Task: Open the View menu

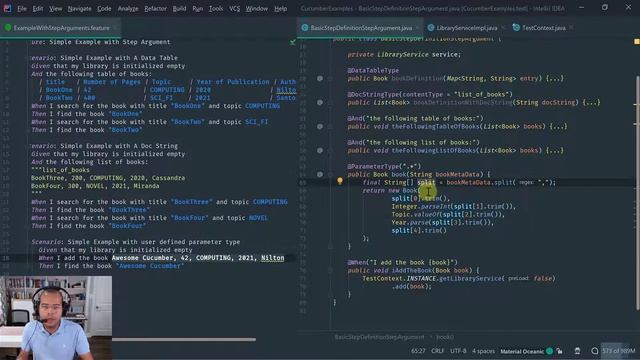Action: tap(56, 9)
